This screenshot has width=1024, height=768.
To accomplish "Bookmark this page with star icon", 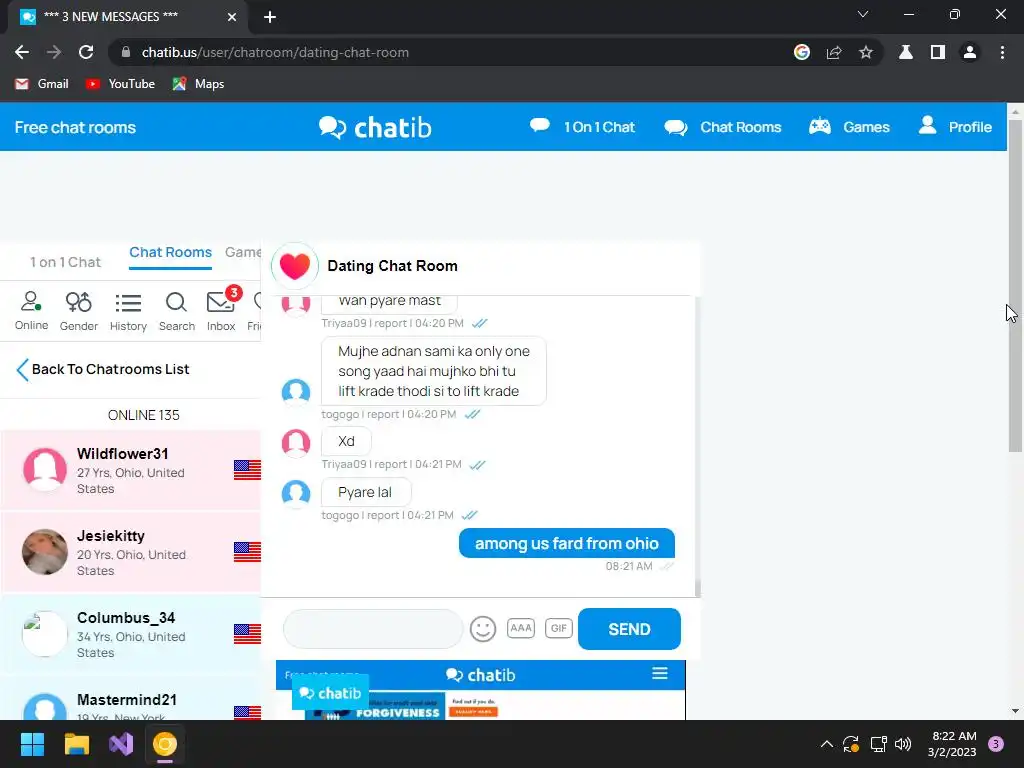I will click(x=865, y=52).
